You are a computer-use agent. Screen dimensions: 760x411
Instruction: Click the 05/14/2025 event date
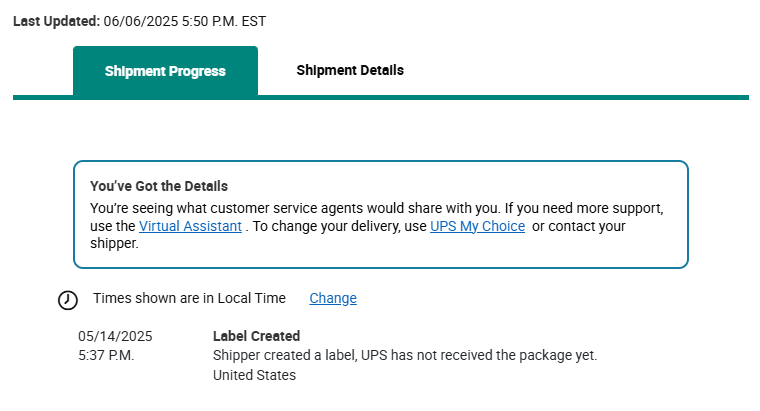click(115, 336)
